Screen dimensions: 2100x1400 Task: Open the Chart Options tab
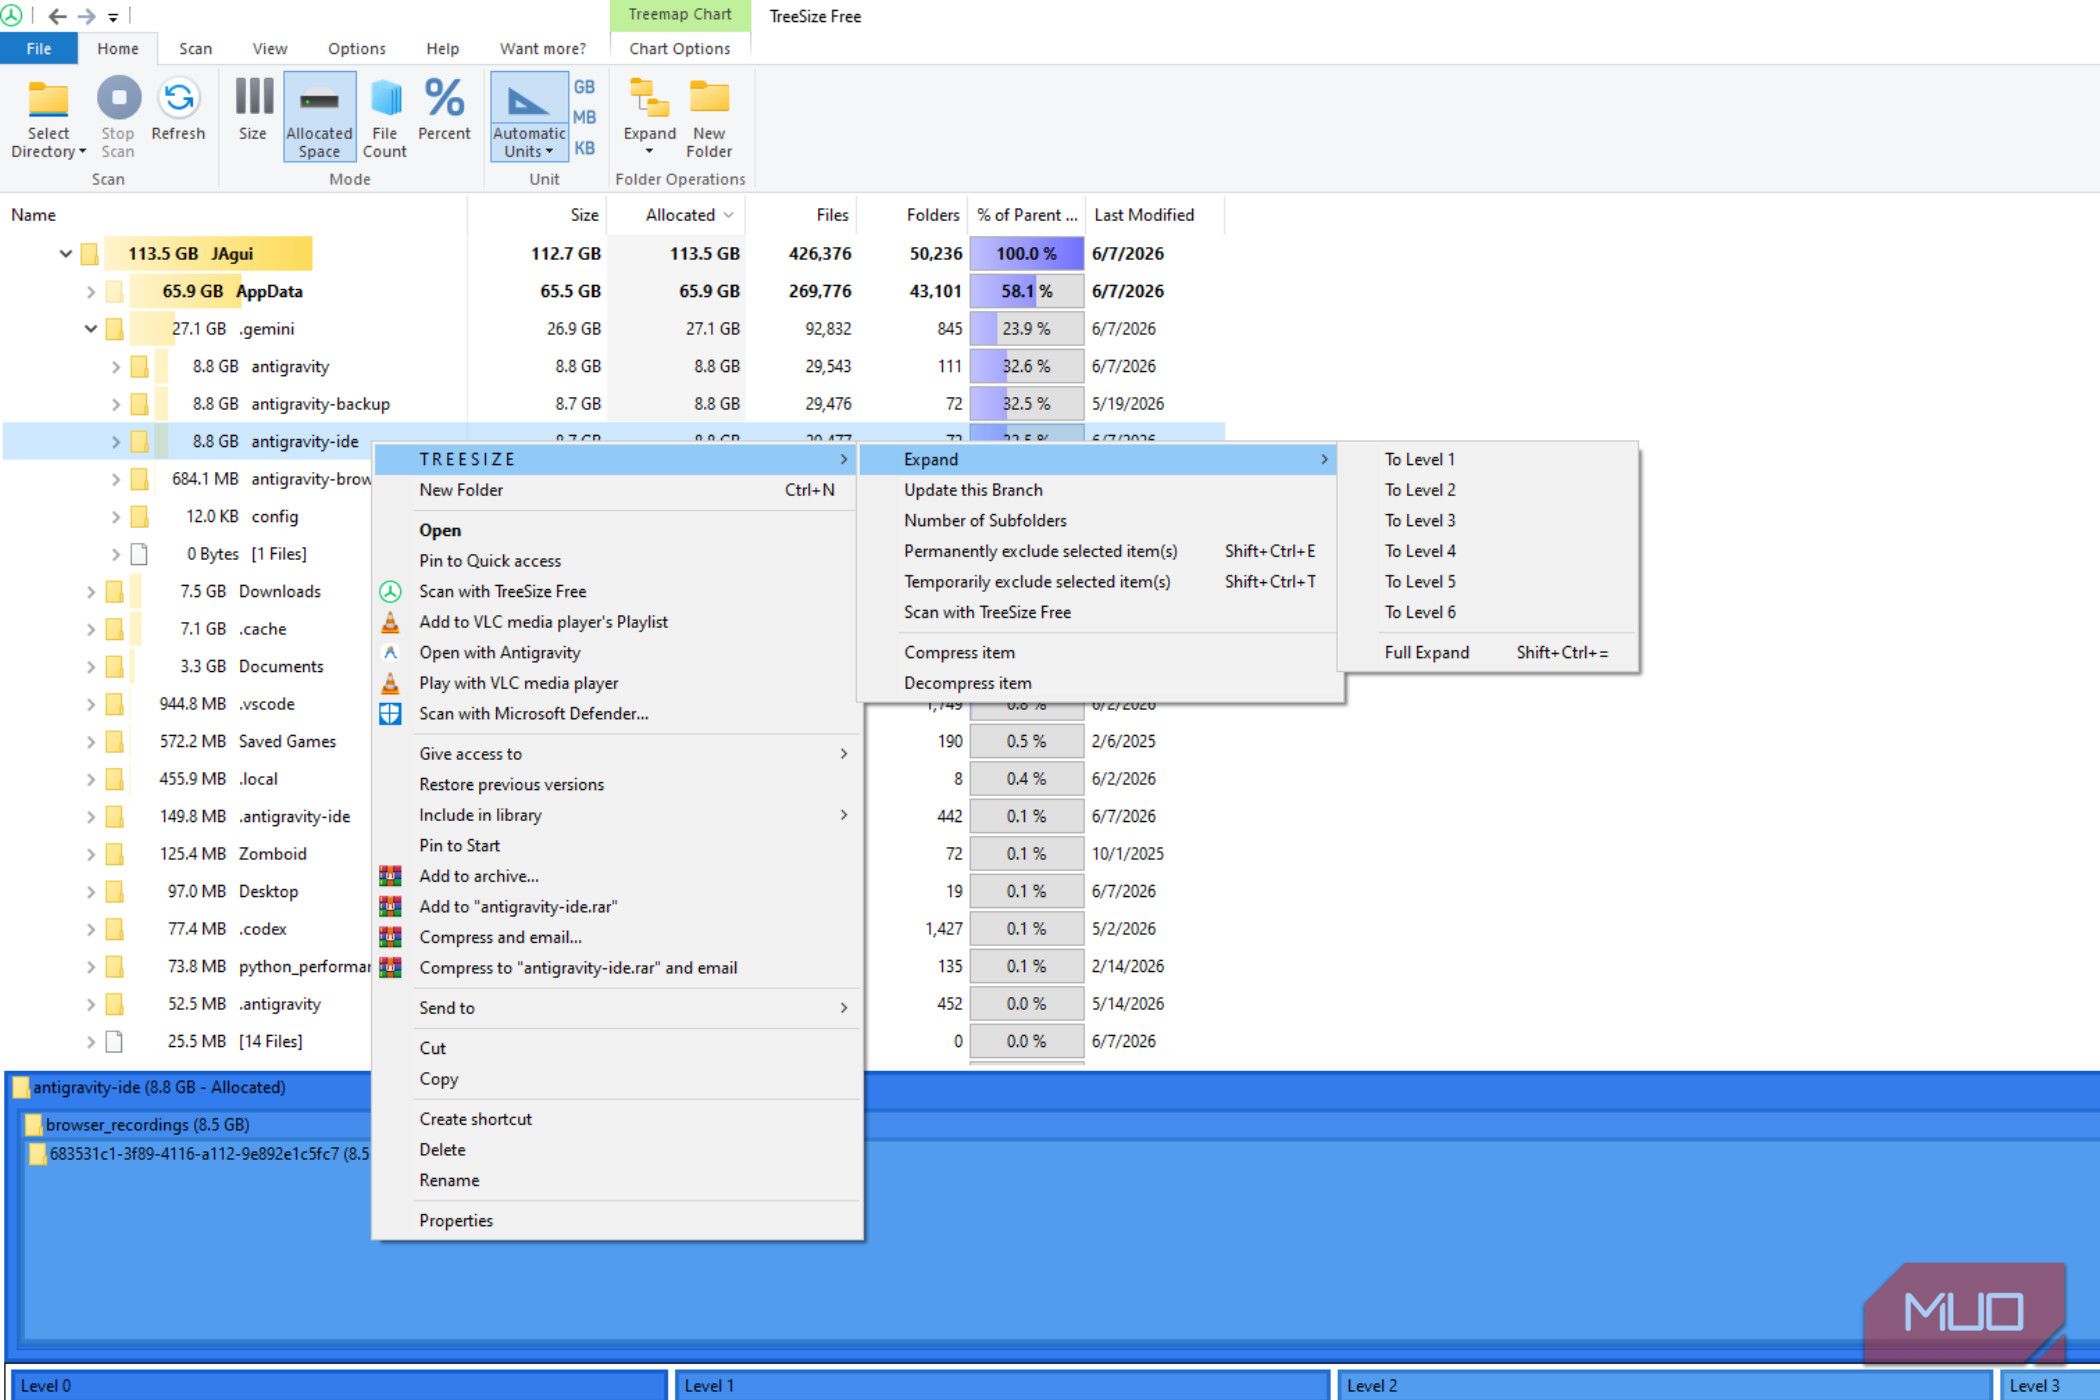coord(679,48)
